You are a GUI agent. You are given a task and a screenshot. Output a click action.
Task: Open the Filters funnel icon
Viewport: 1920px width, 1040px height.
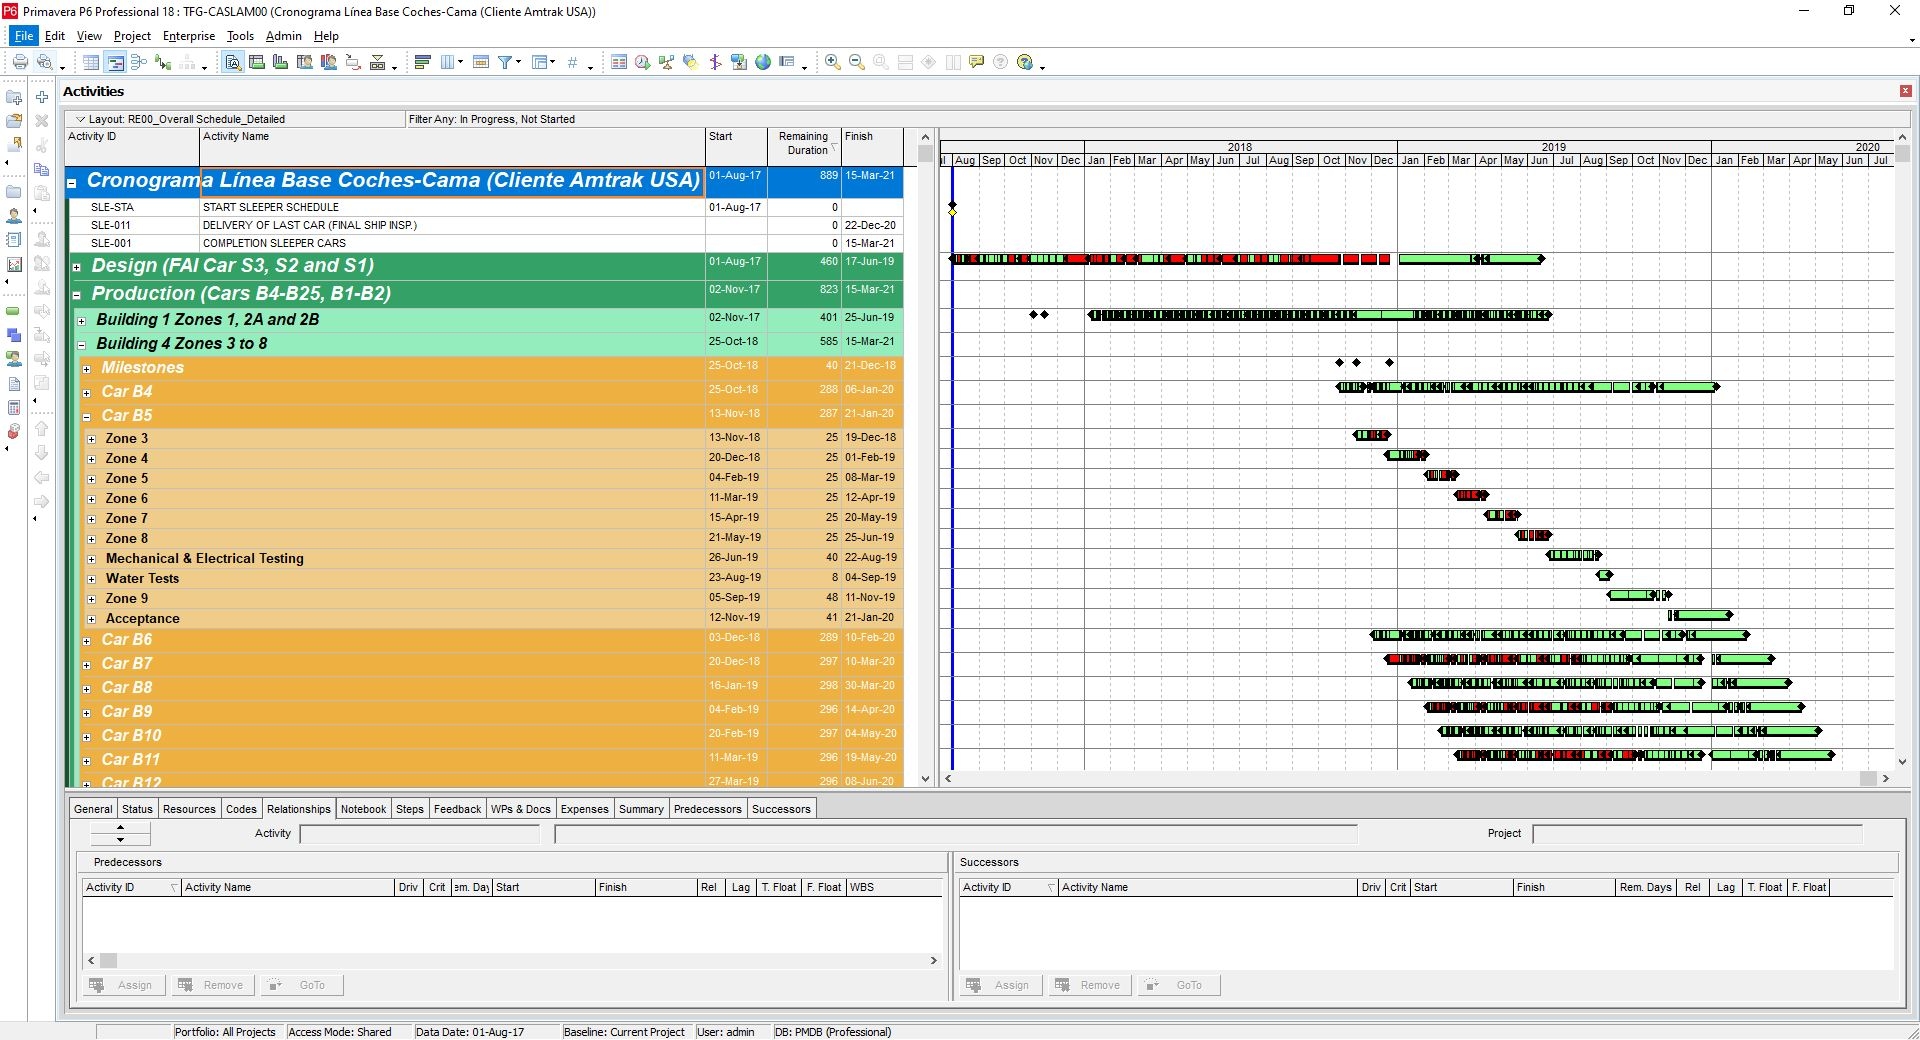(x=505, y=62)
